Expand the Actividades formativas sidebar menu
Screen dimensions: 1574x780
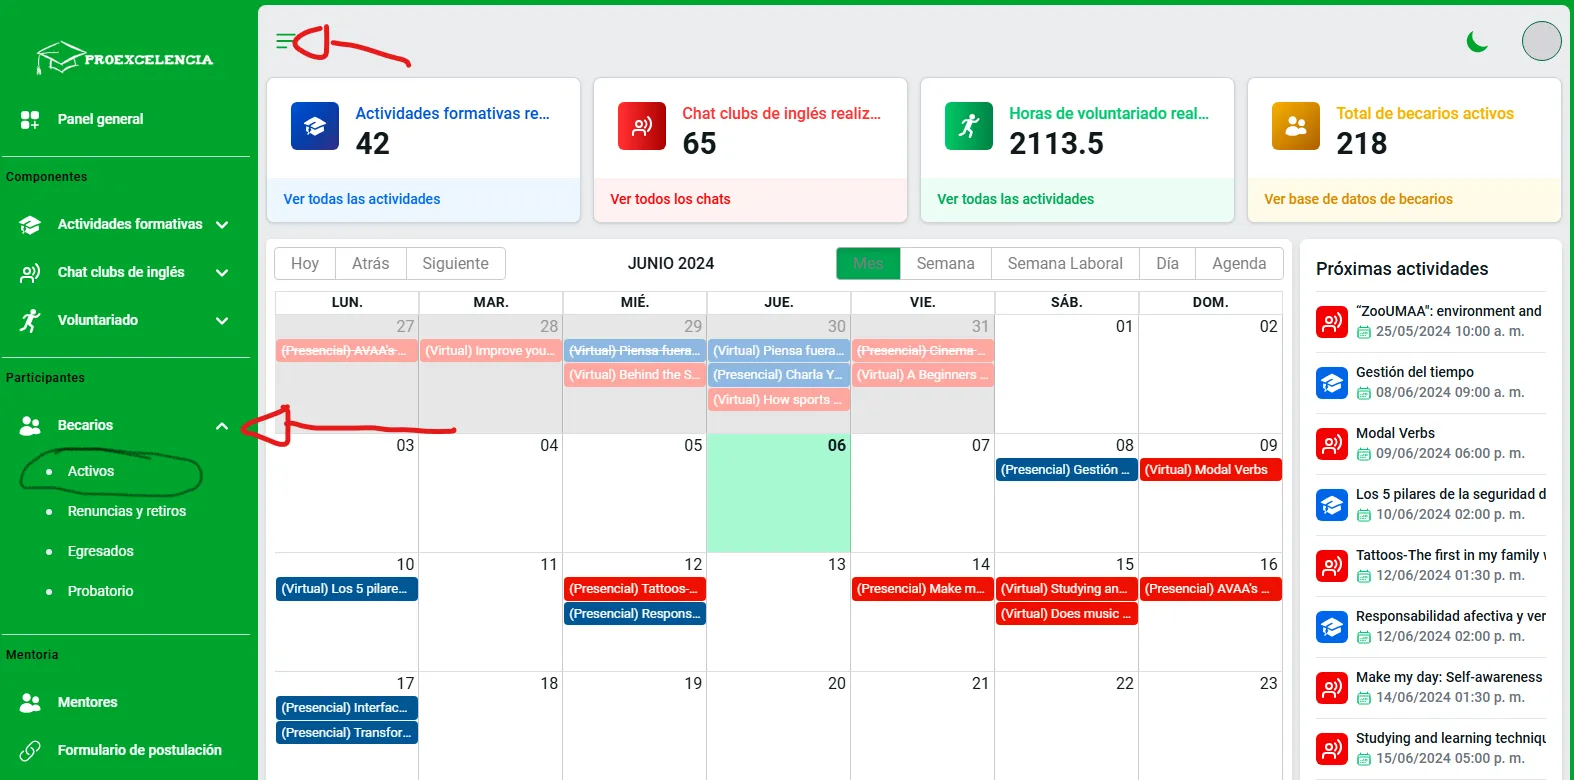pyautogui.click(x=222, y=225)
